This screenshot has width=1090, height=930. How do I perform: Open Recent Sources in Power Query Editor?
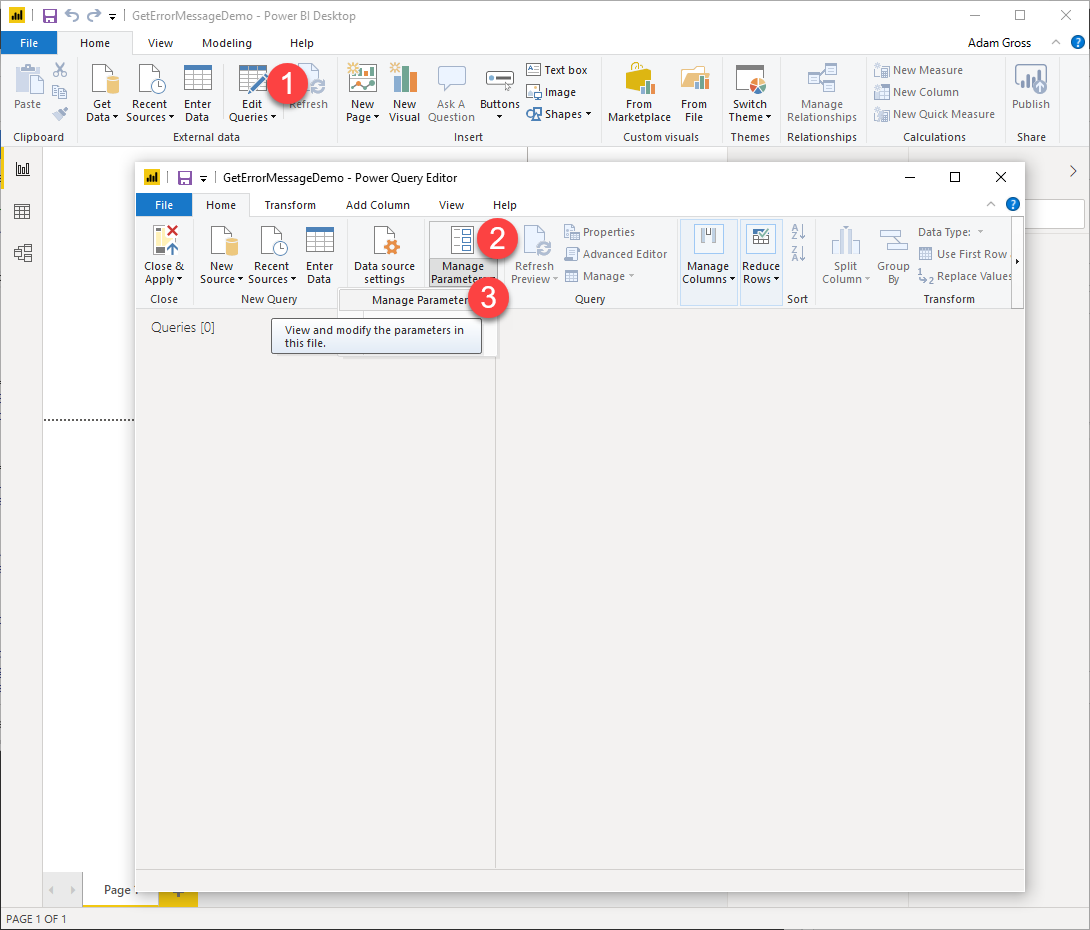click(x=272, y=255)
